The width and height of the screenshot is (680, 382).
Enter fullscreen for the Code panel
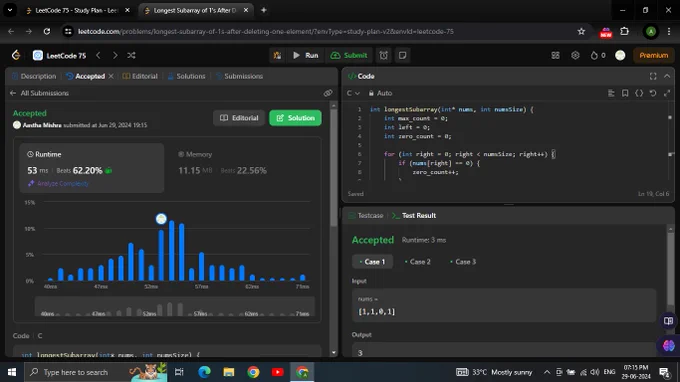click(x=653, y=76)
